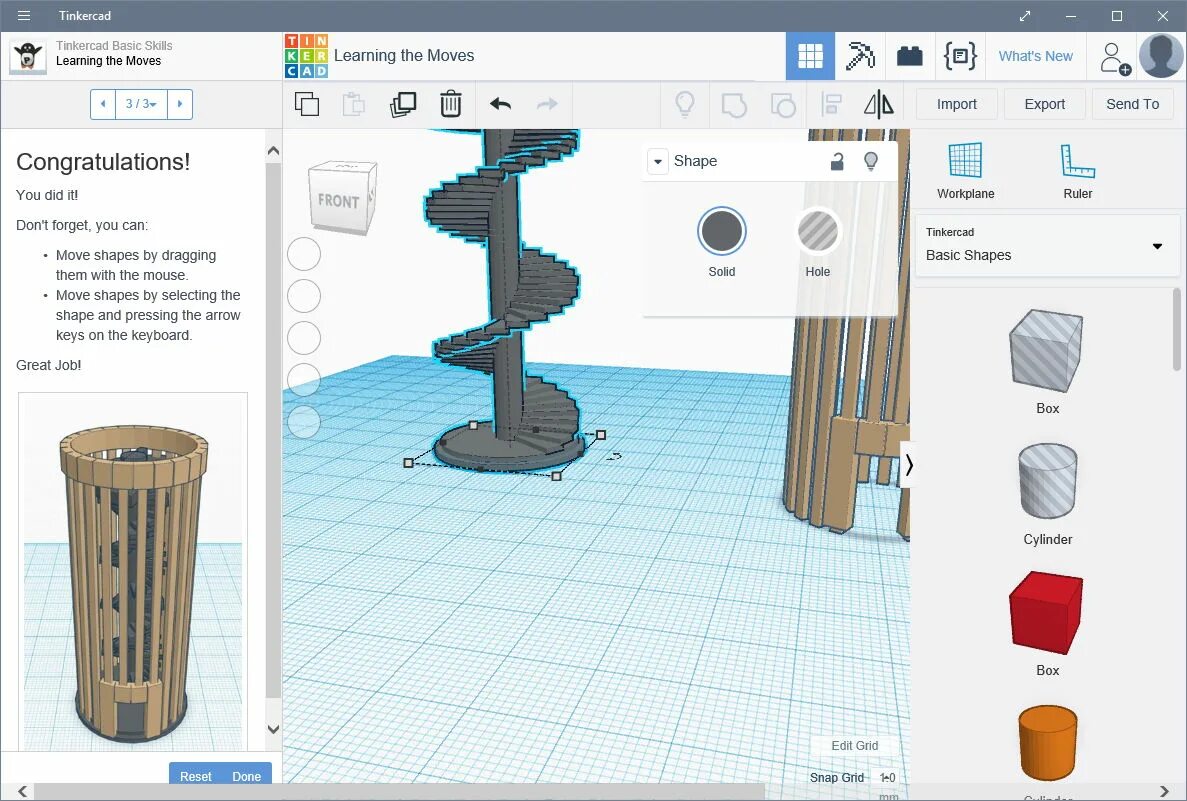The image size is (1187, 801).
Task: Open the Snap Grid value dropdown
Action: pos(887,778)
